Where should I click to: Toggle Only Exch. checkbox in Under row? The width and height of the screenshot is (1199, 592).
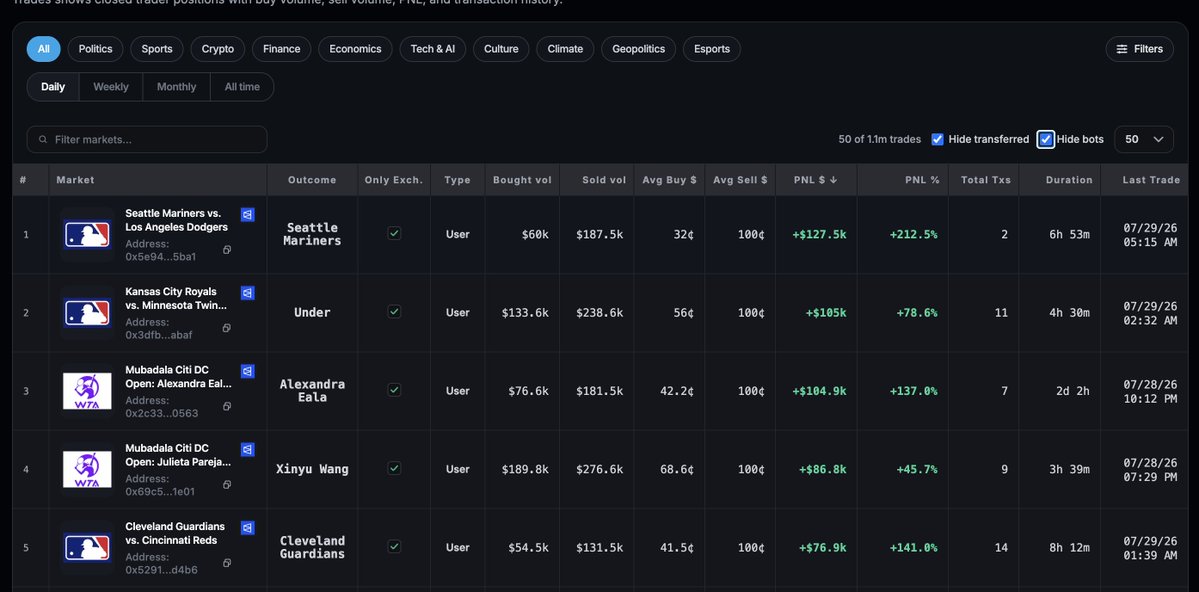pos(394,311)
